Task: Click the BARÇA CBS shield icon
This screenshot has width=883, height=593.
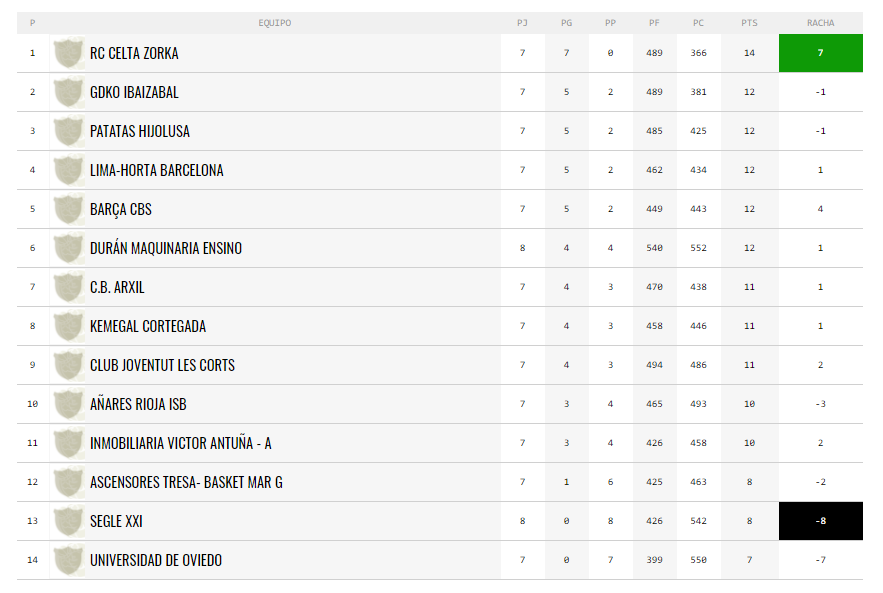Action: click(68, 209)
